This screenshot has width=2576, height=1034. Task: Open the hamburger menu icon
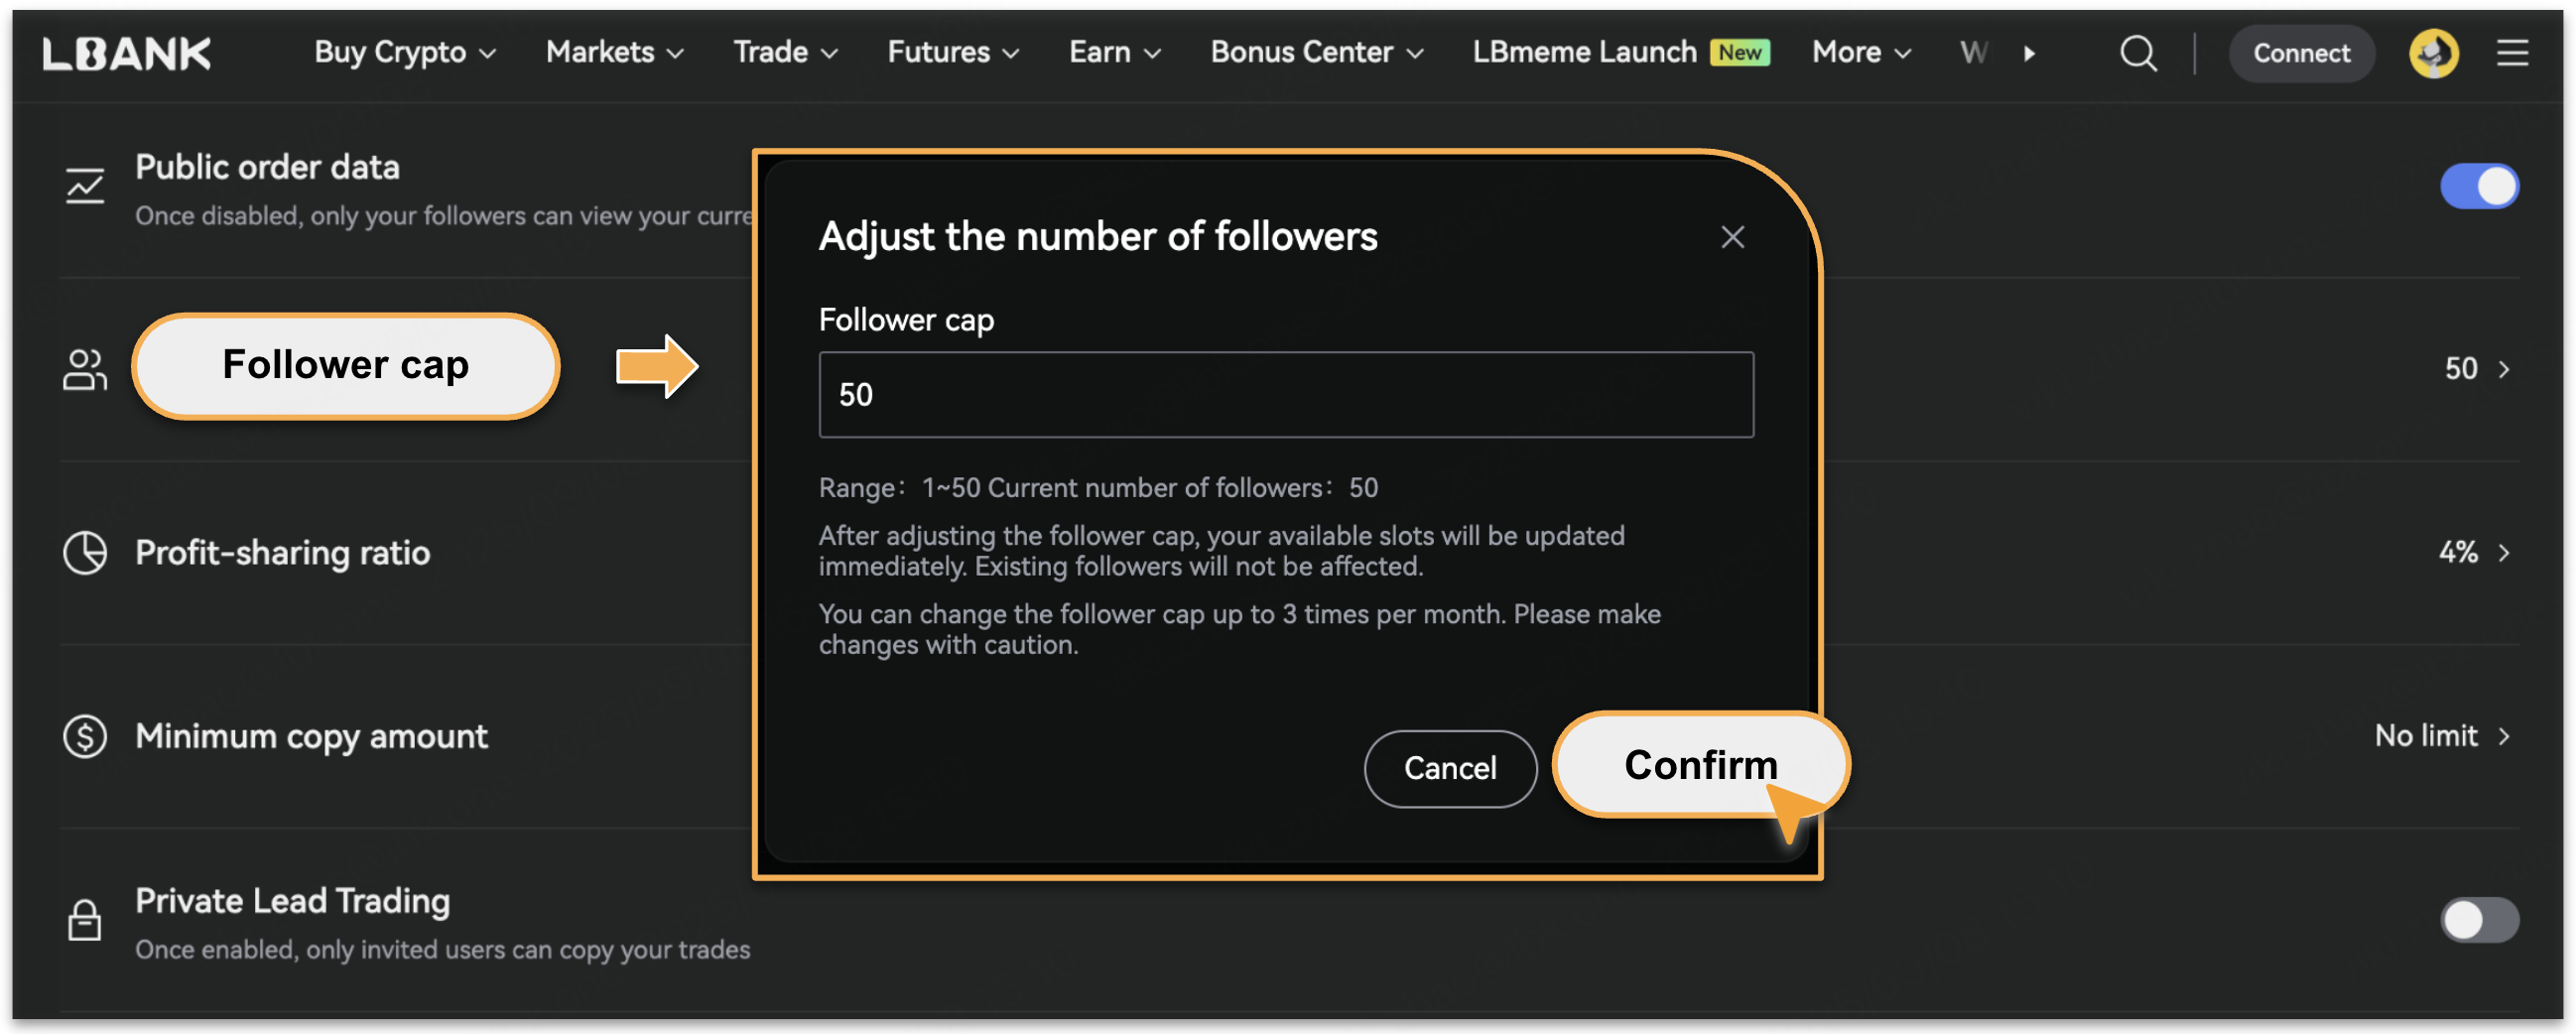2512,53
